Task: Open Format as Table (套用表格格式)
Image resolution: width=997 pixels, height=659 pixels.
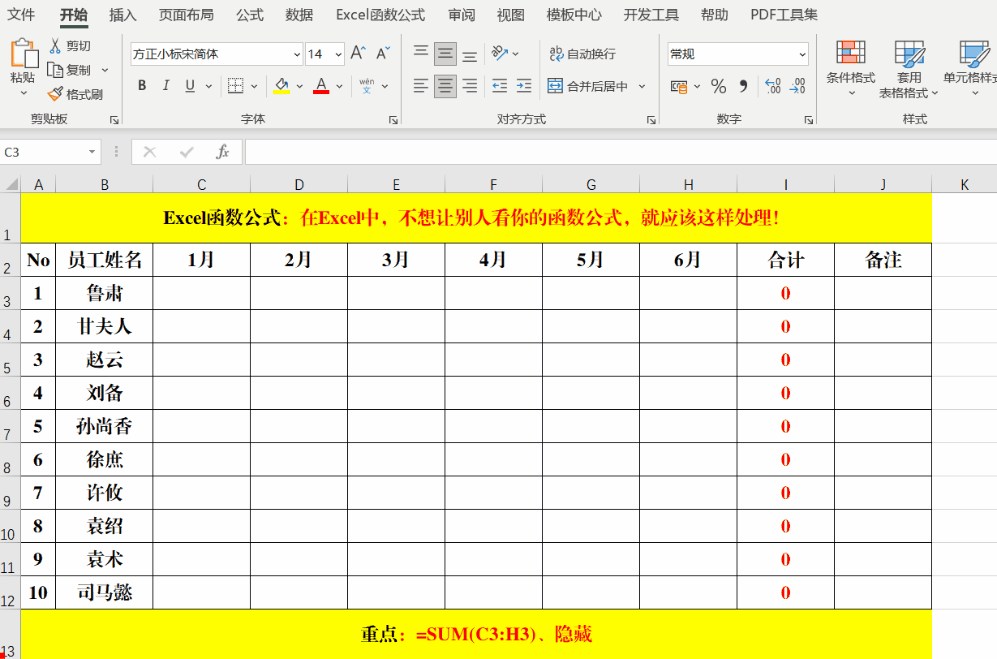Action: [909, 68]
